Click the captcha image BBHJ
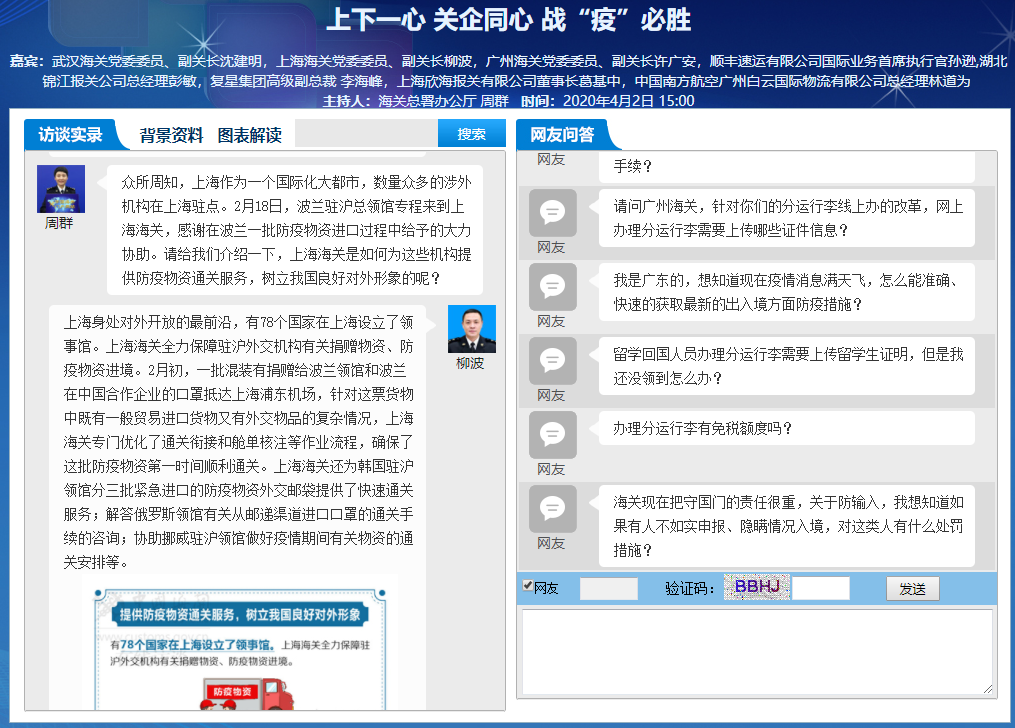The height and width of the screenshot is (728, 1015). tap(757, 587)
